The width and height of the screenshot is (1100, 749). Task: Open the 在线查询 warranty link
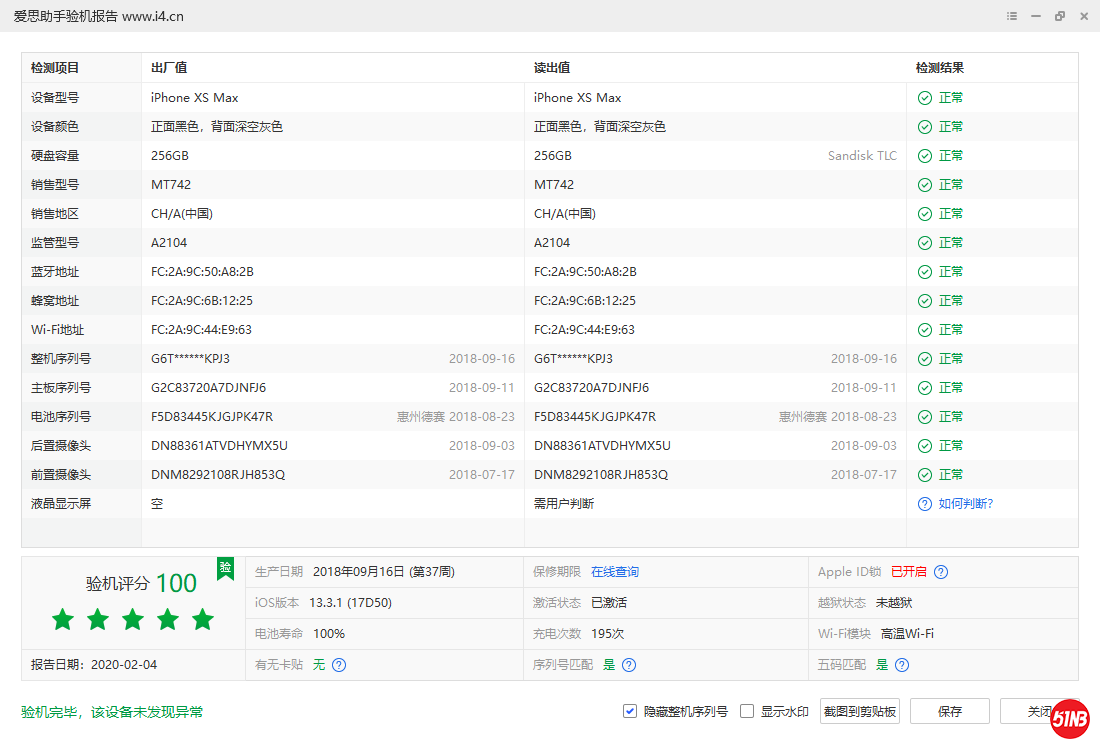614,571
